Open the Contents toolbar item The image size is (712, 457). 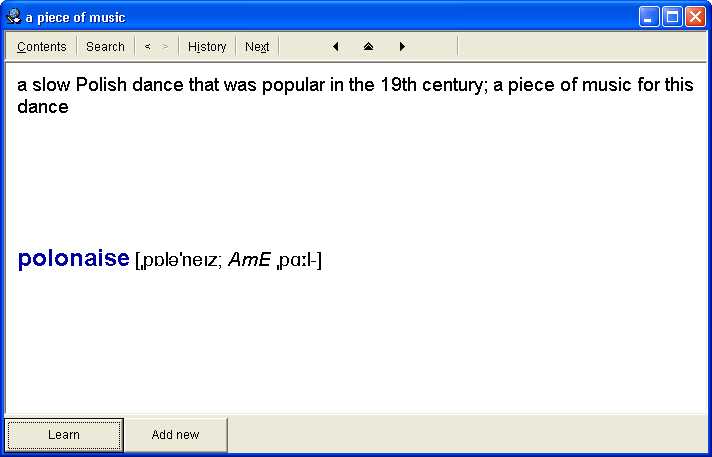[42, 47]
